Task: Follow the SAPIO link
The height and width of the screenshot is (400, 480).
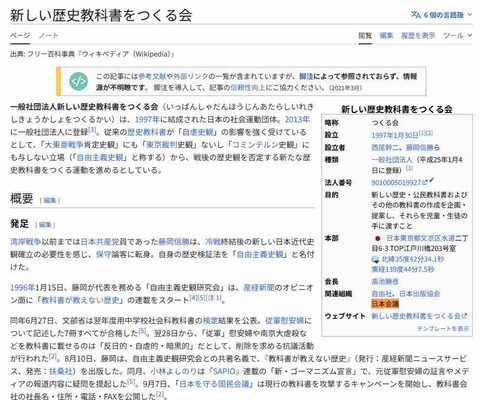Action: [x=224, y=371]
